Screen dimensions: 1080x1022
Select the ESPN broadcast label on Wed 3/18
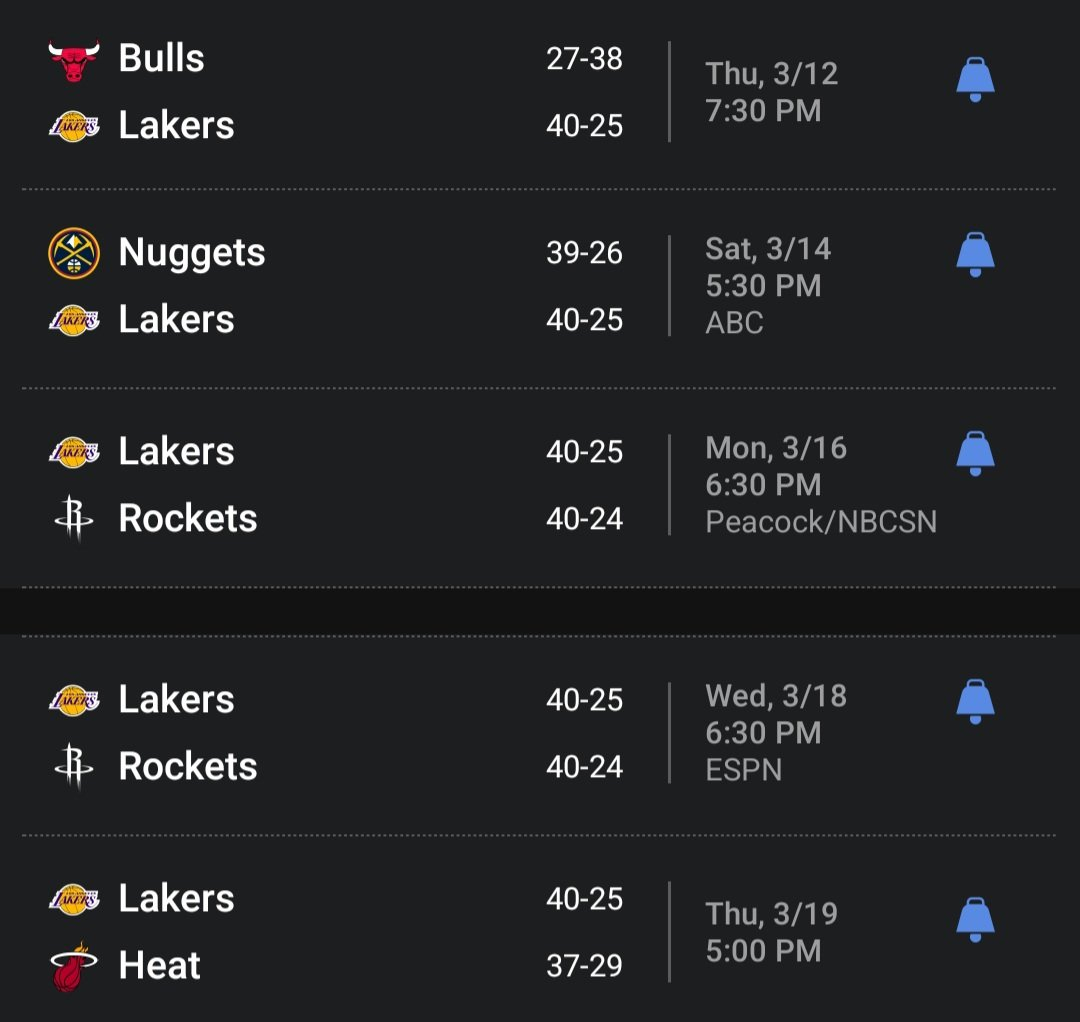pos(744,769)
